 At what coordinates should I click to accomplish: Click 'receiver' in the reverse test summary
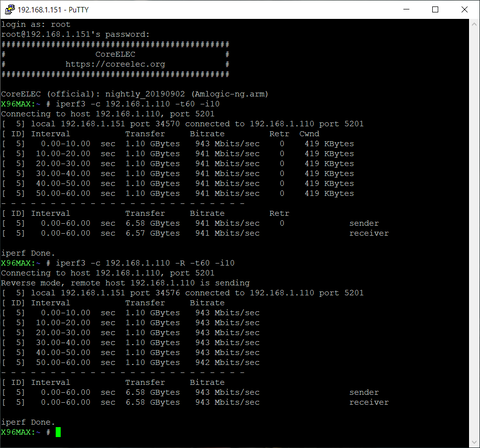tap(369, 402)
